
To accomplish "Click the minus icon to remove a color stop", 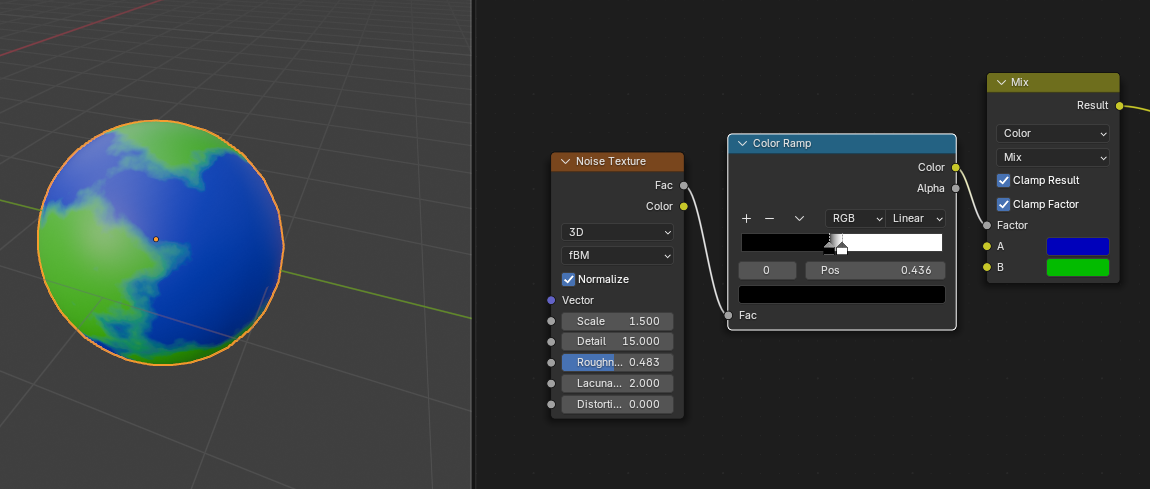I will [769, 218].
